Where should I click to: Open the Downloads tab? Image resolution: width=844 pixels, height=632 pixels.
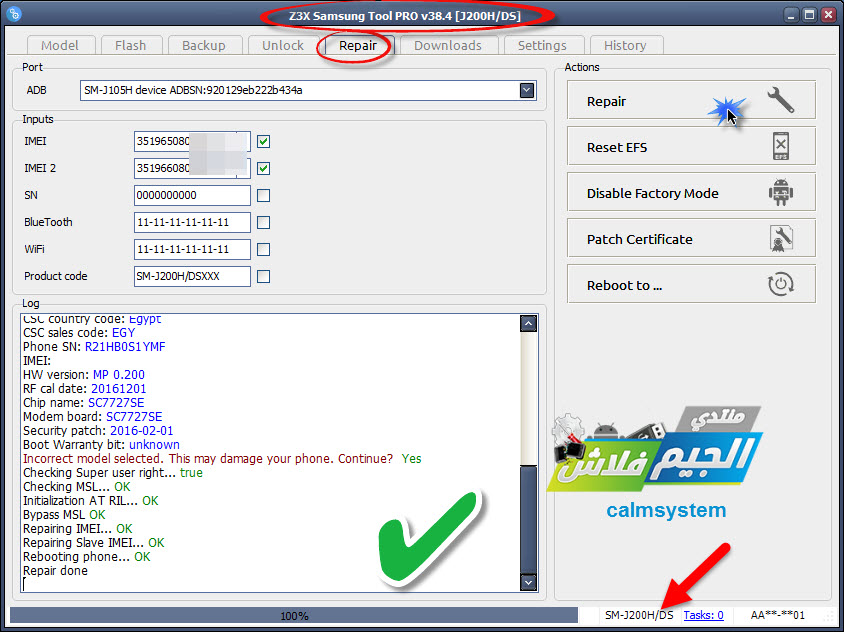[448, 46]
